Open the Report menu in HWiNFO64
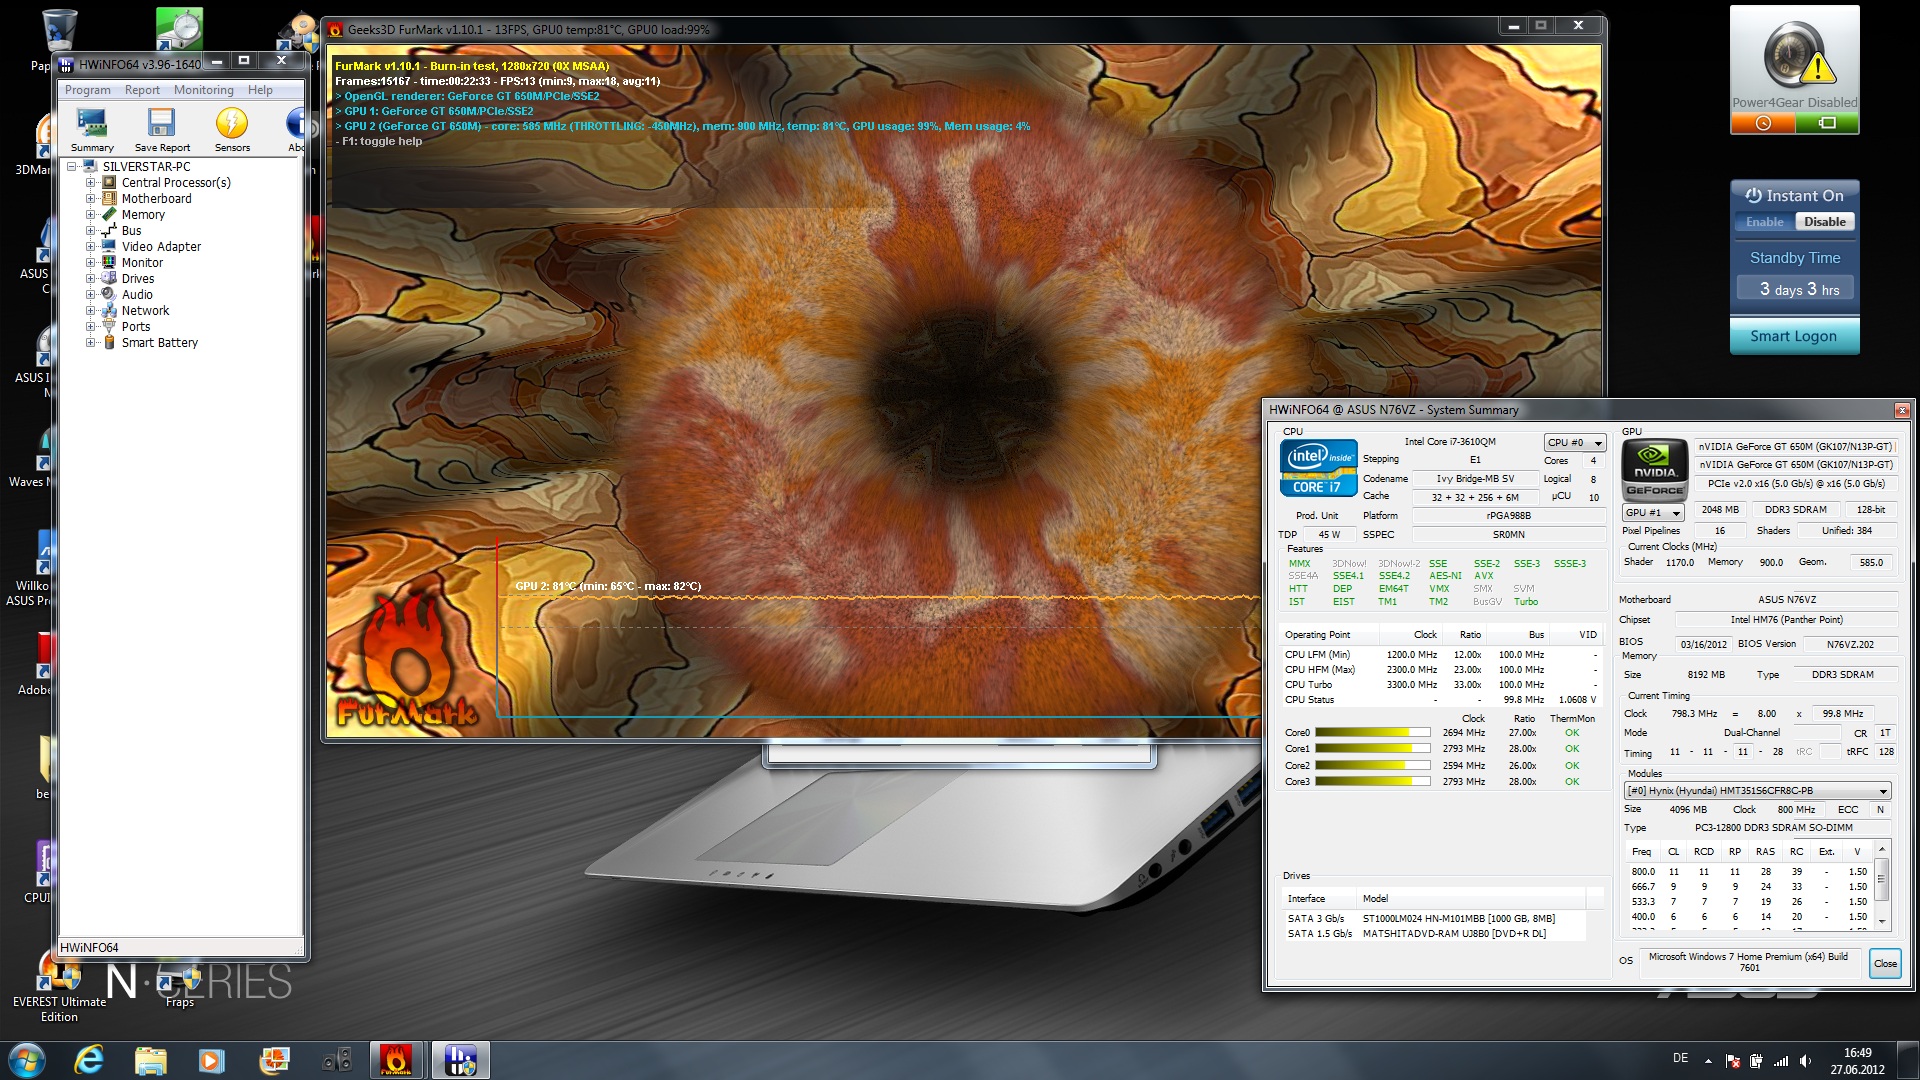Viewport: 1920px width, 1080px height. click(142, 90)
